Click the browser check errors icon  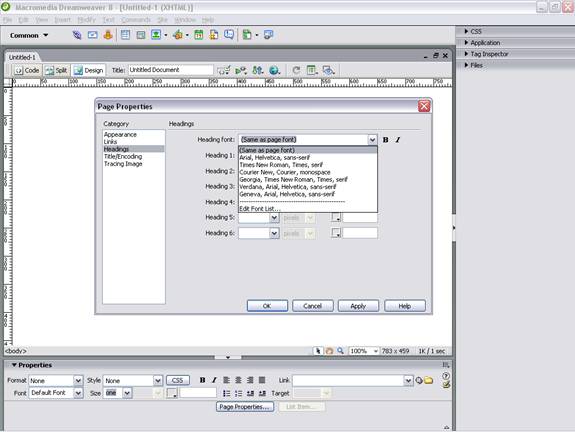click(x=224, y=70)
